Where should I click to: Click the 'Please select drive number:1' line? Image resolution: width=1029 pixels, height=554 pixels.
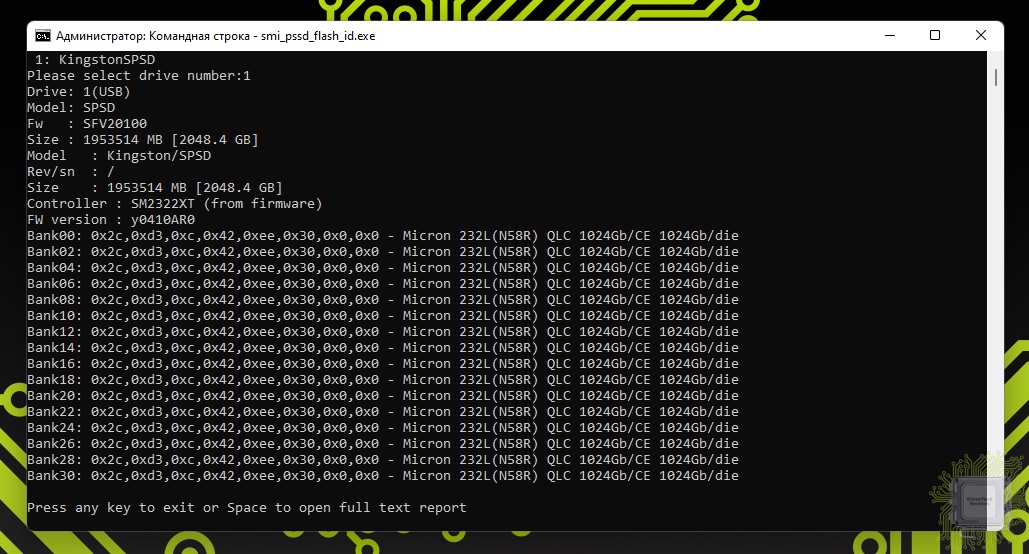(138, 76)
